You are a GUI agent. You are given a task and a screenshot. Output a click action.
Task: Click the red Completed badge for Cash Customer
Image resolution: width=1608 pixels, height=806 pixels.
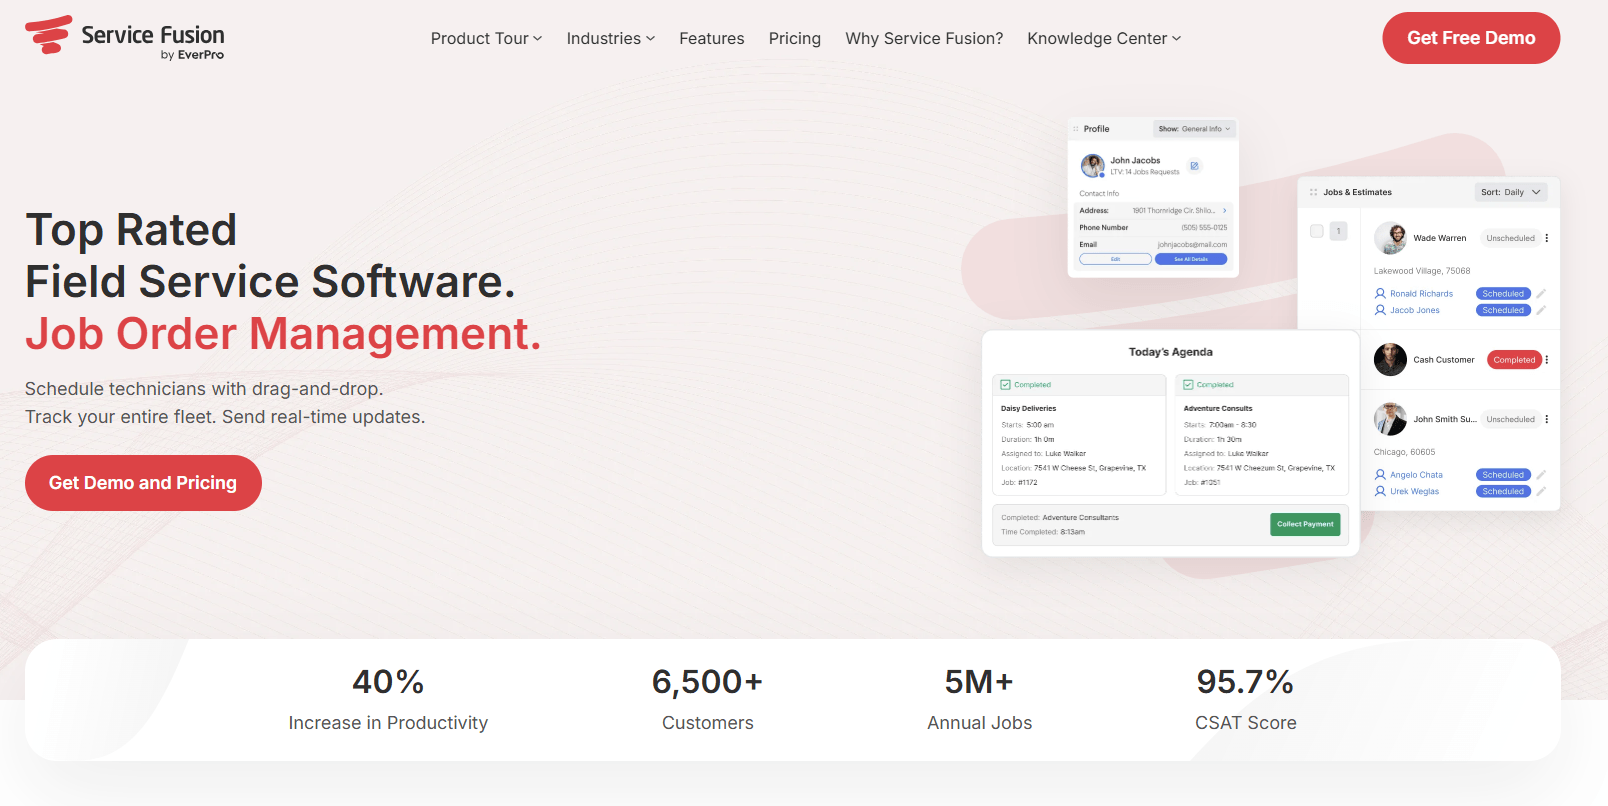pyautogui.click(x=1514, y=360)
